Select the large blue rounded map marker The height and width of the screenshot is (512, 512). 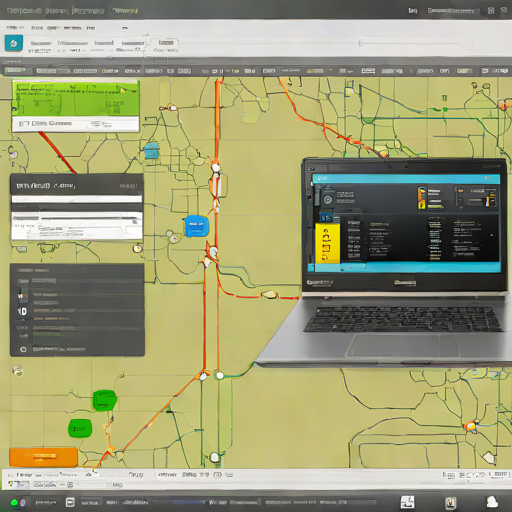pyautogui.click(x=196, y=226)
